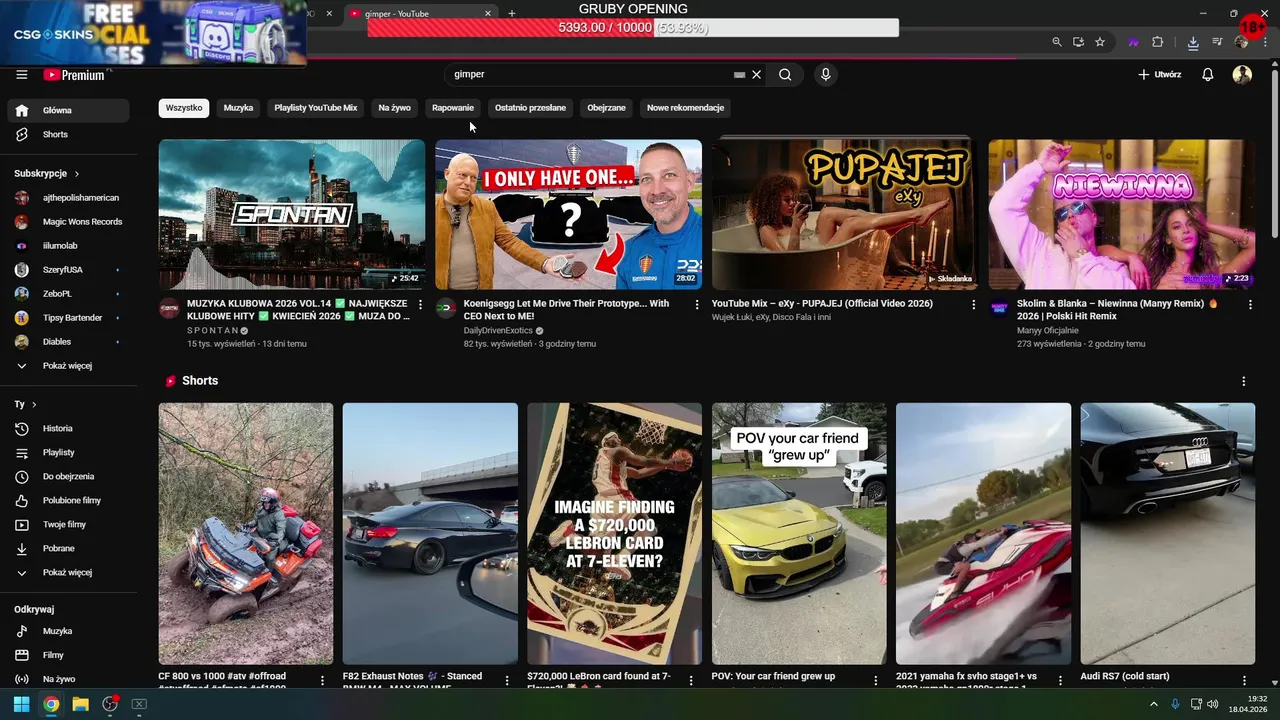
Task: Expand Pokaż więcej under subscriptions
Action: click(x=68, y=366)
